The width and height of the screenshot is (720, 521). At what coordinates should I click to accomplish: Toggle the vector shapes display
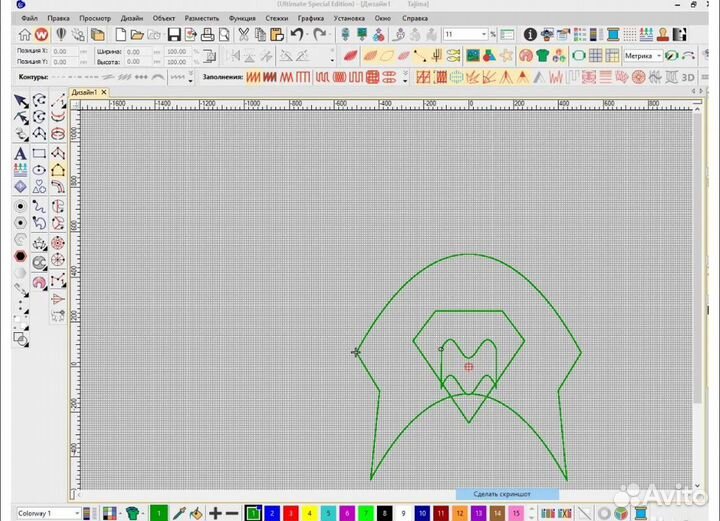point(489,56)
